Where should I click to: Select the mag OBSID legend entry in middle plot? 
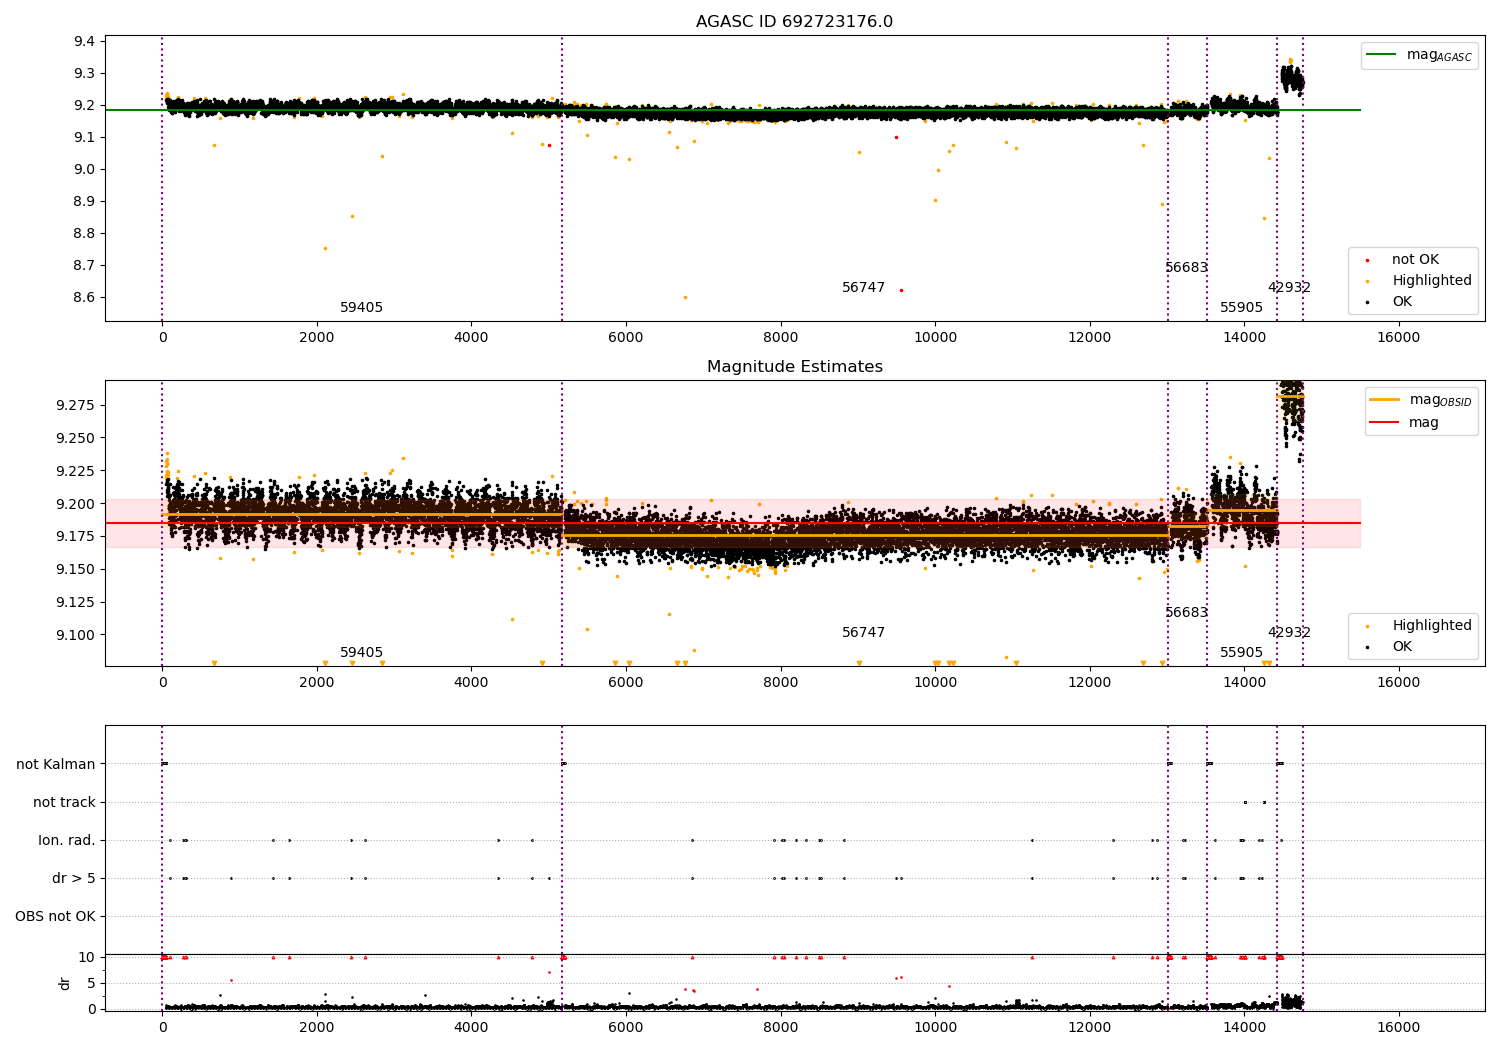pos(1421,400)
